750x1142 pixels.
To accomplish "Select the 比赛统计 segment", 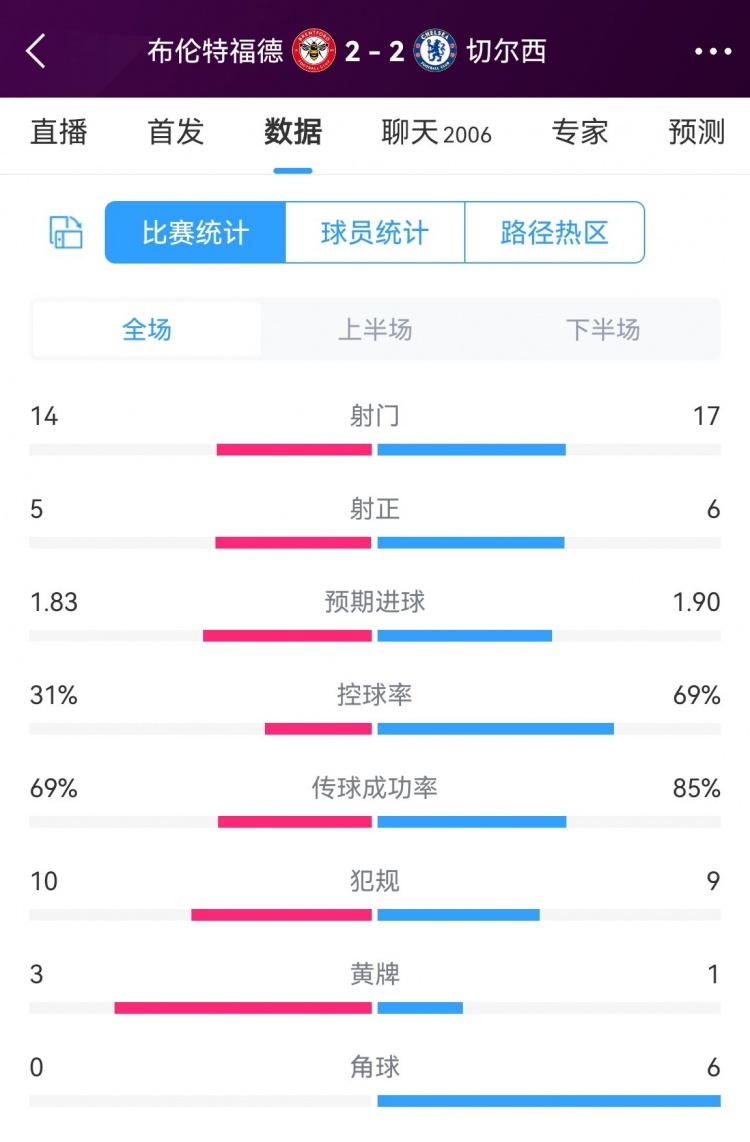I will [195, 233].
